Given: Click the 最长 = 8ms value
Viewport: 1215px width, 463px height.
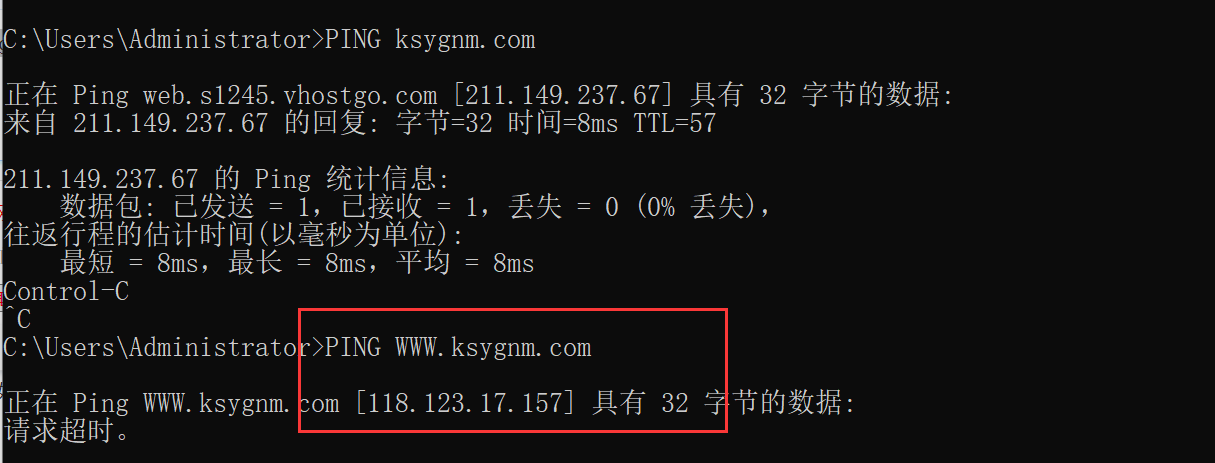Looking at the screenshot, I should pyautogui.click(x=297, y=264).
